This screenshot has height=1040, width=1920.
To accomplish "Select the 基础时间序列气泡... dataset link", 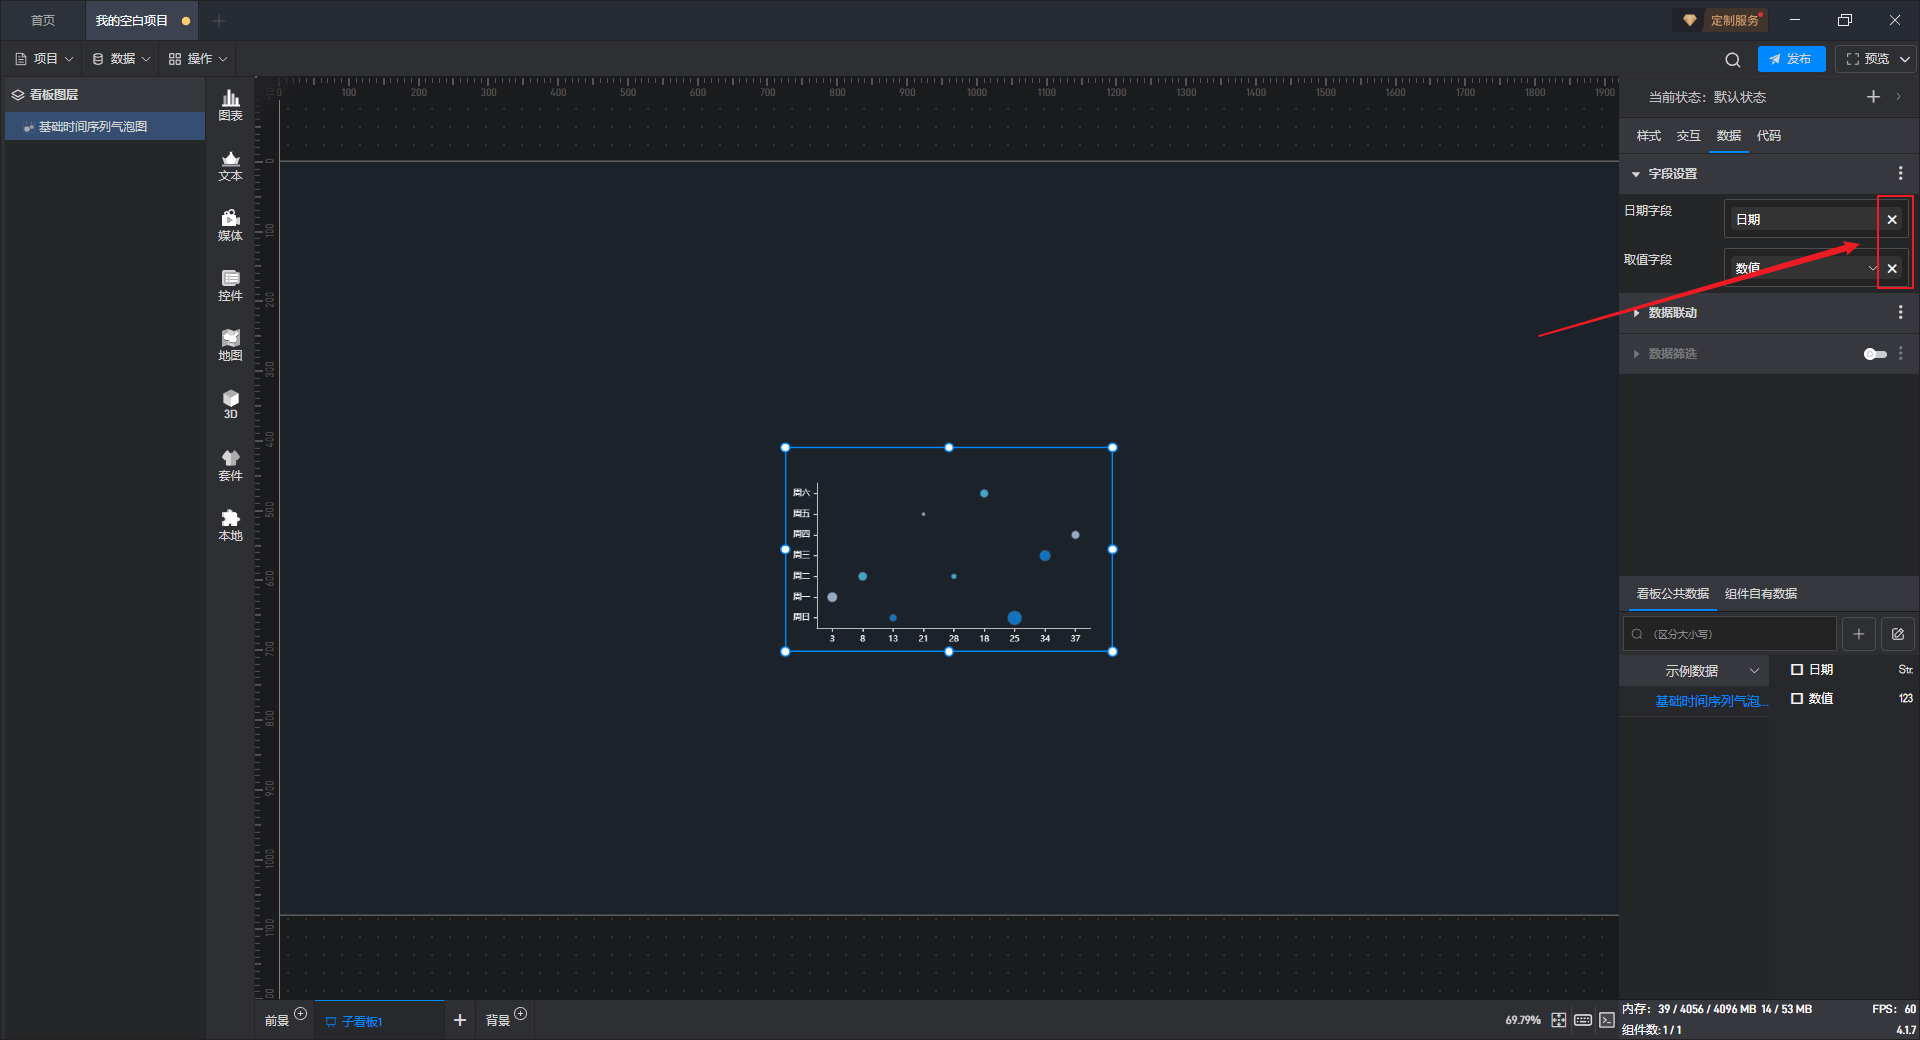I will 1711,701.
